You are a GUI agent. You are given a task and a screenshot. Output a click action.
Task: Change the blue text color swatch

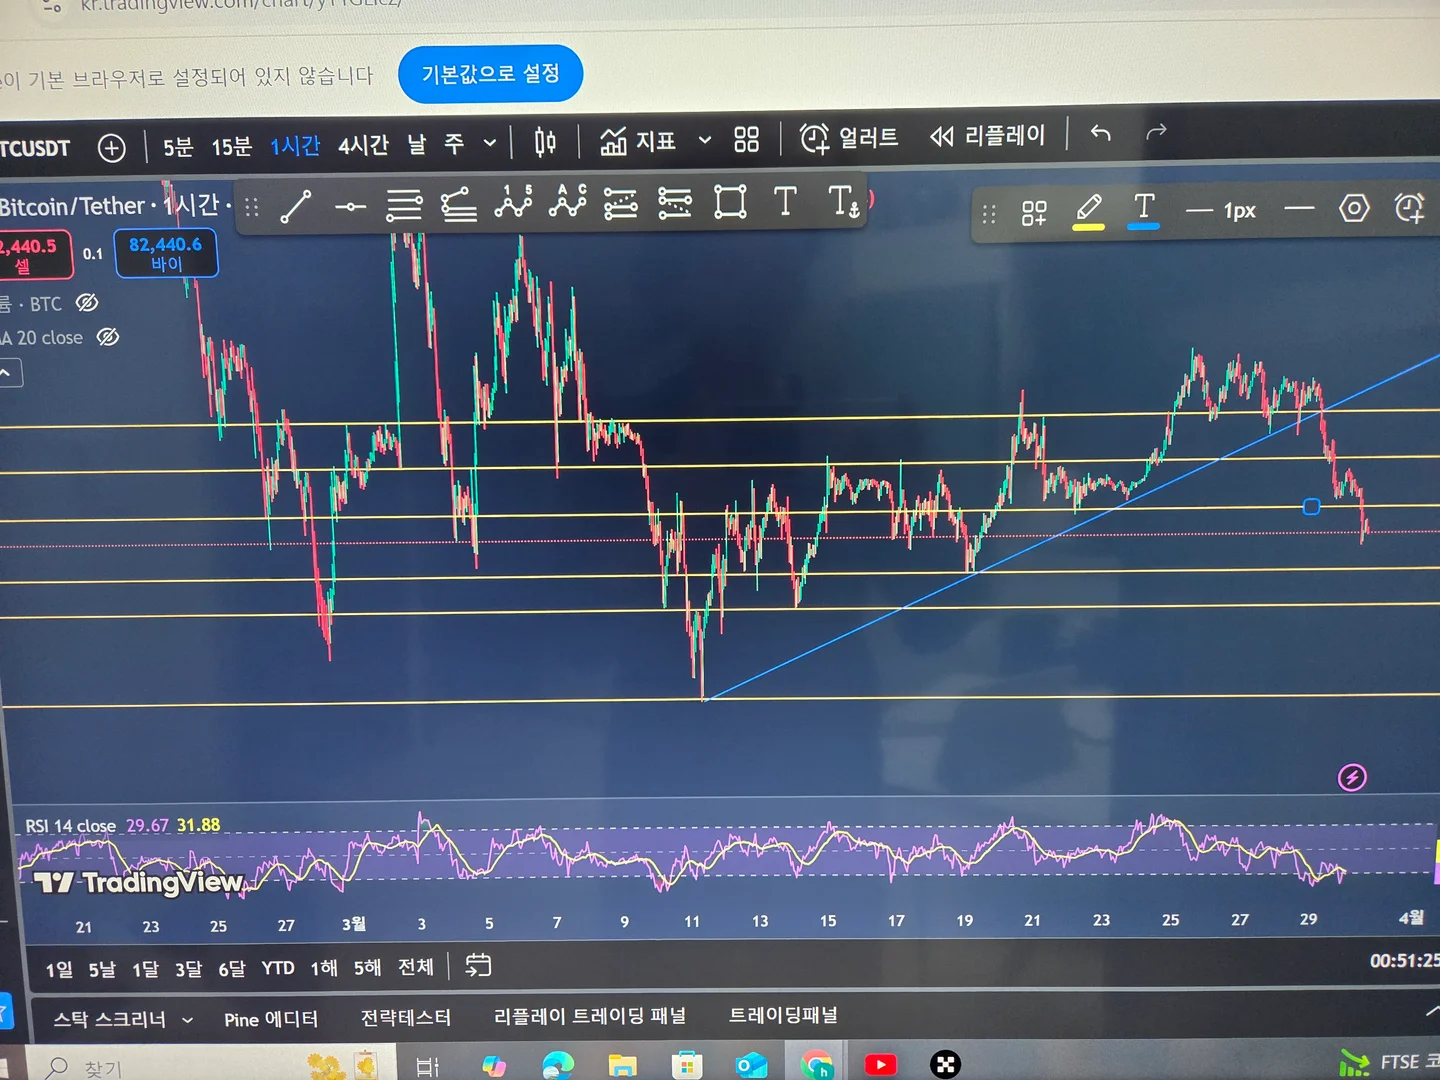(1144, 210)
